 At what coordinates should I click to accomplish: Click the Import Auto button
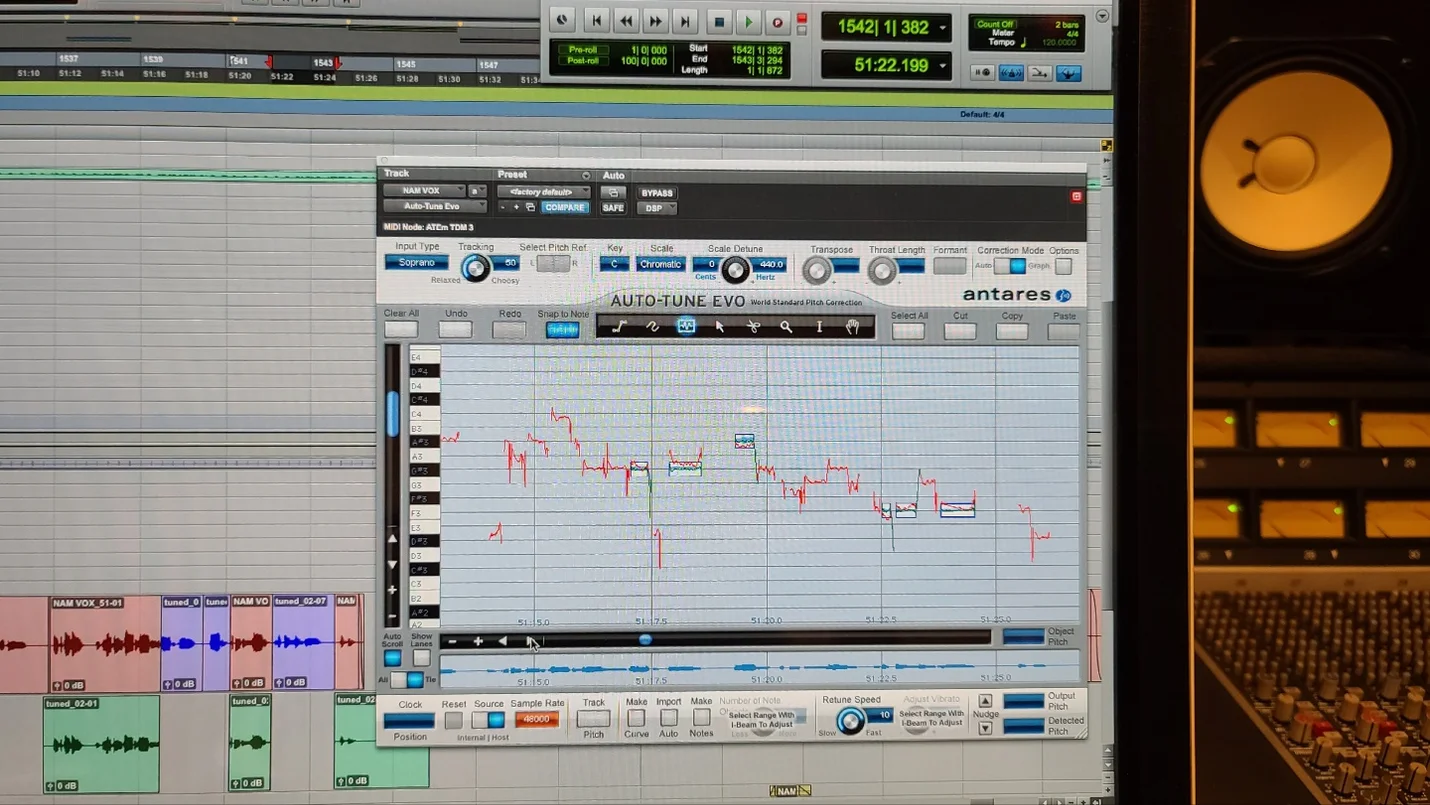click(668, 718)
